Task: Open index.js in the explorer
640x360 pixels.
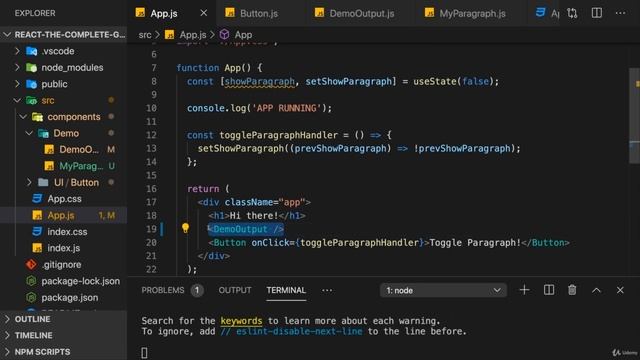Action: click(x=63, y=248)
